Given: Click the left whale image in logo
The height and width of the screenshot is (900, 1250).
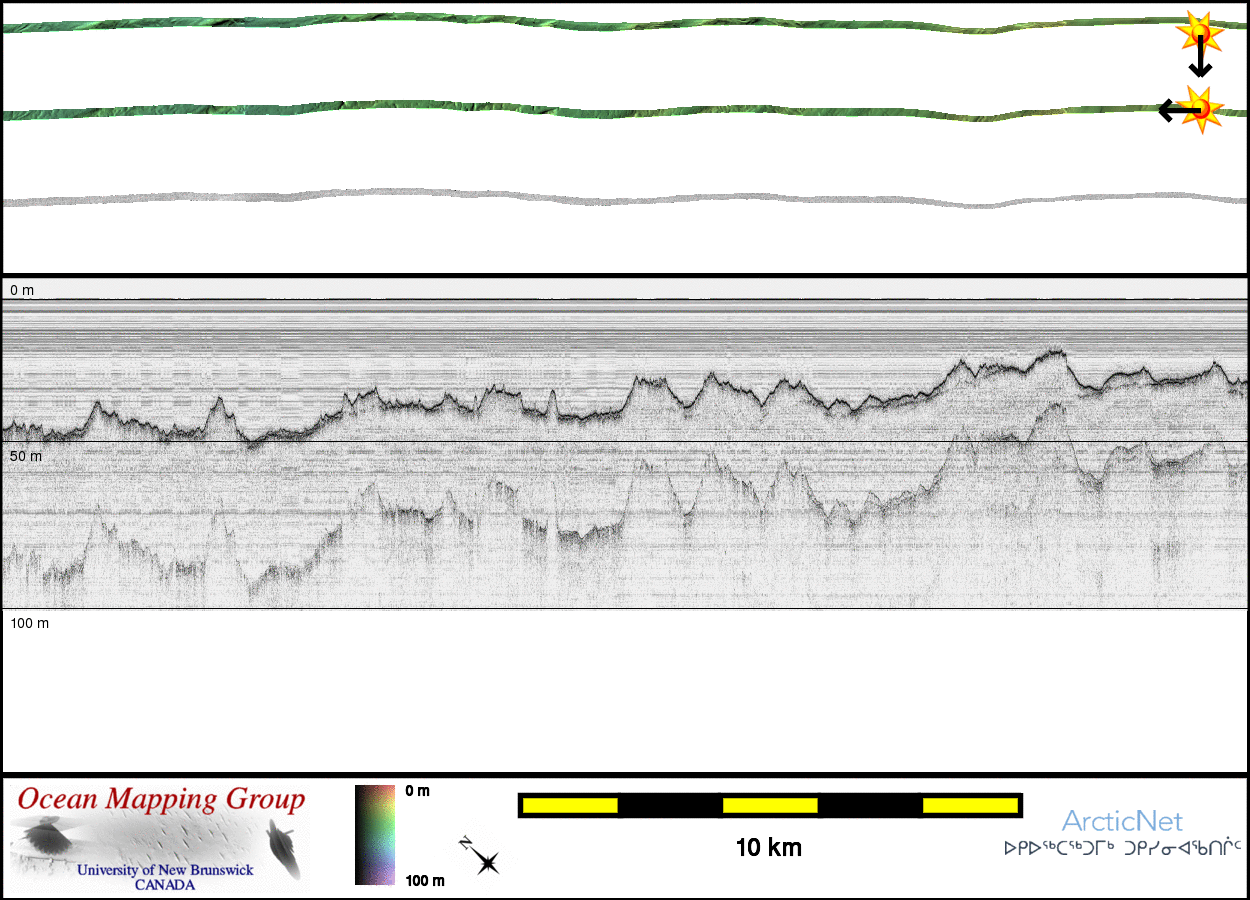Looking at the screenshot, I should click(x=47, y=837).
